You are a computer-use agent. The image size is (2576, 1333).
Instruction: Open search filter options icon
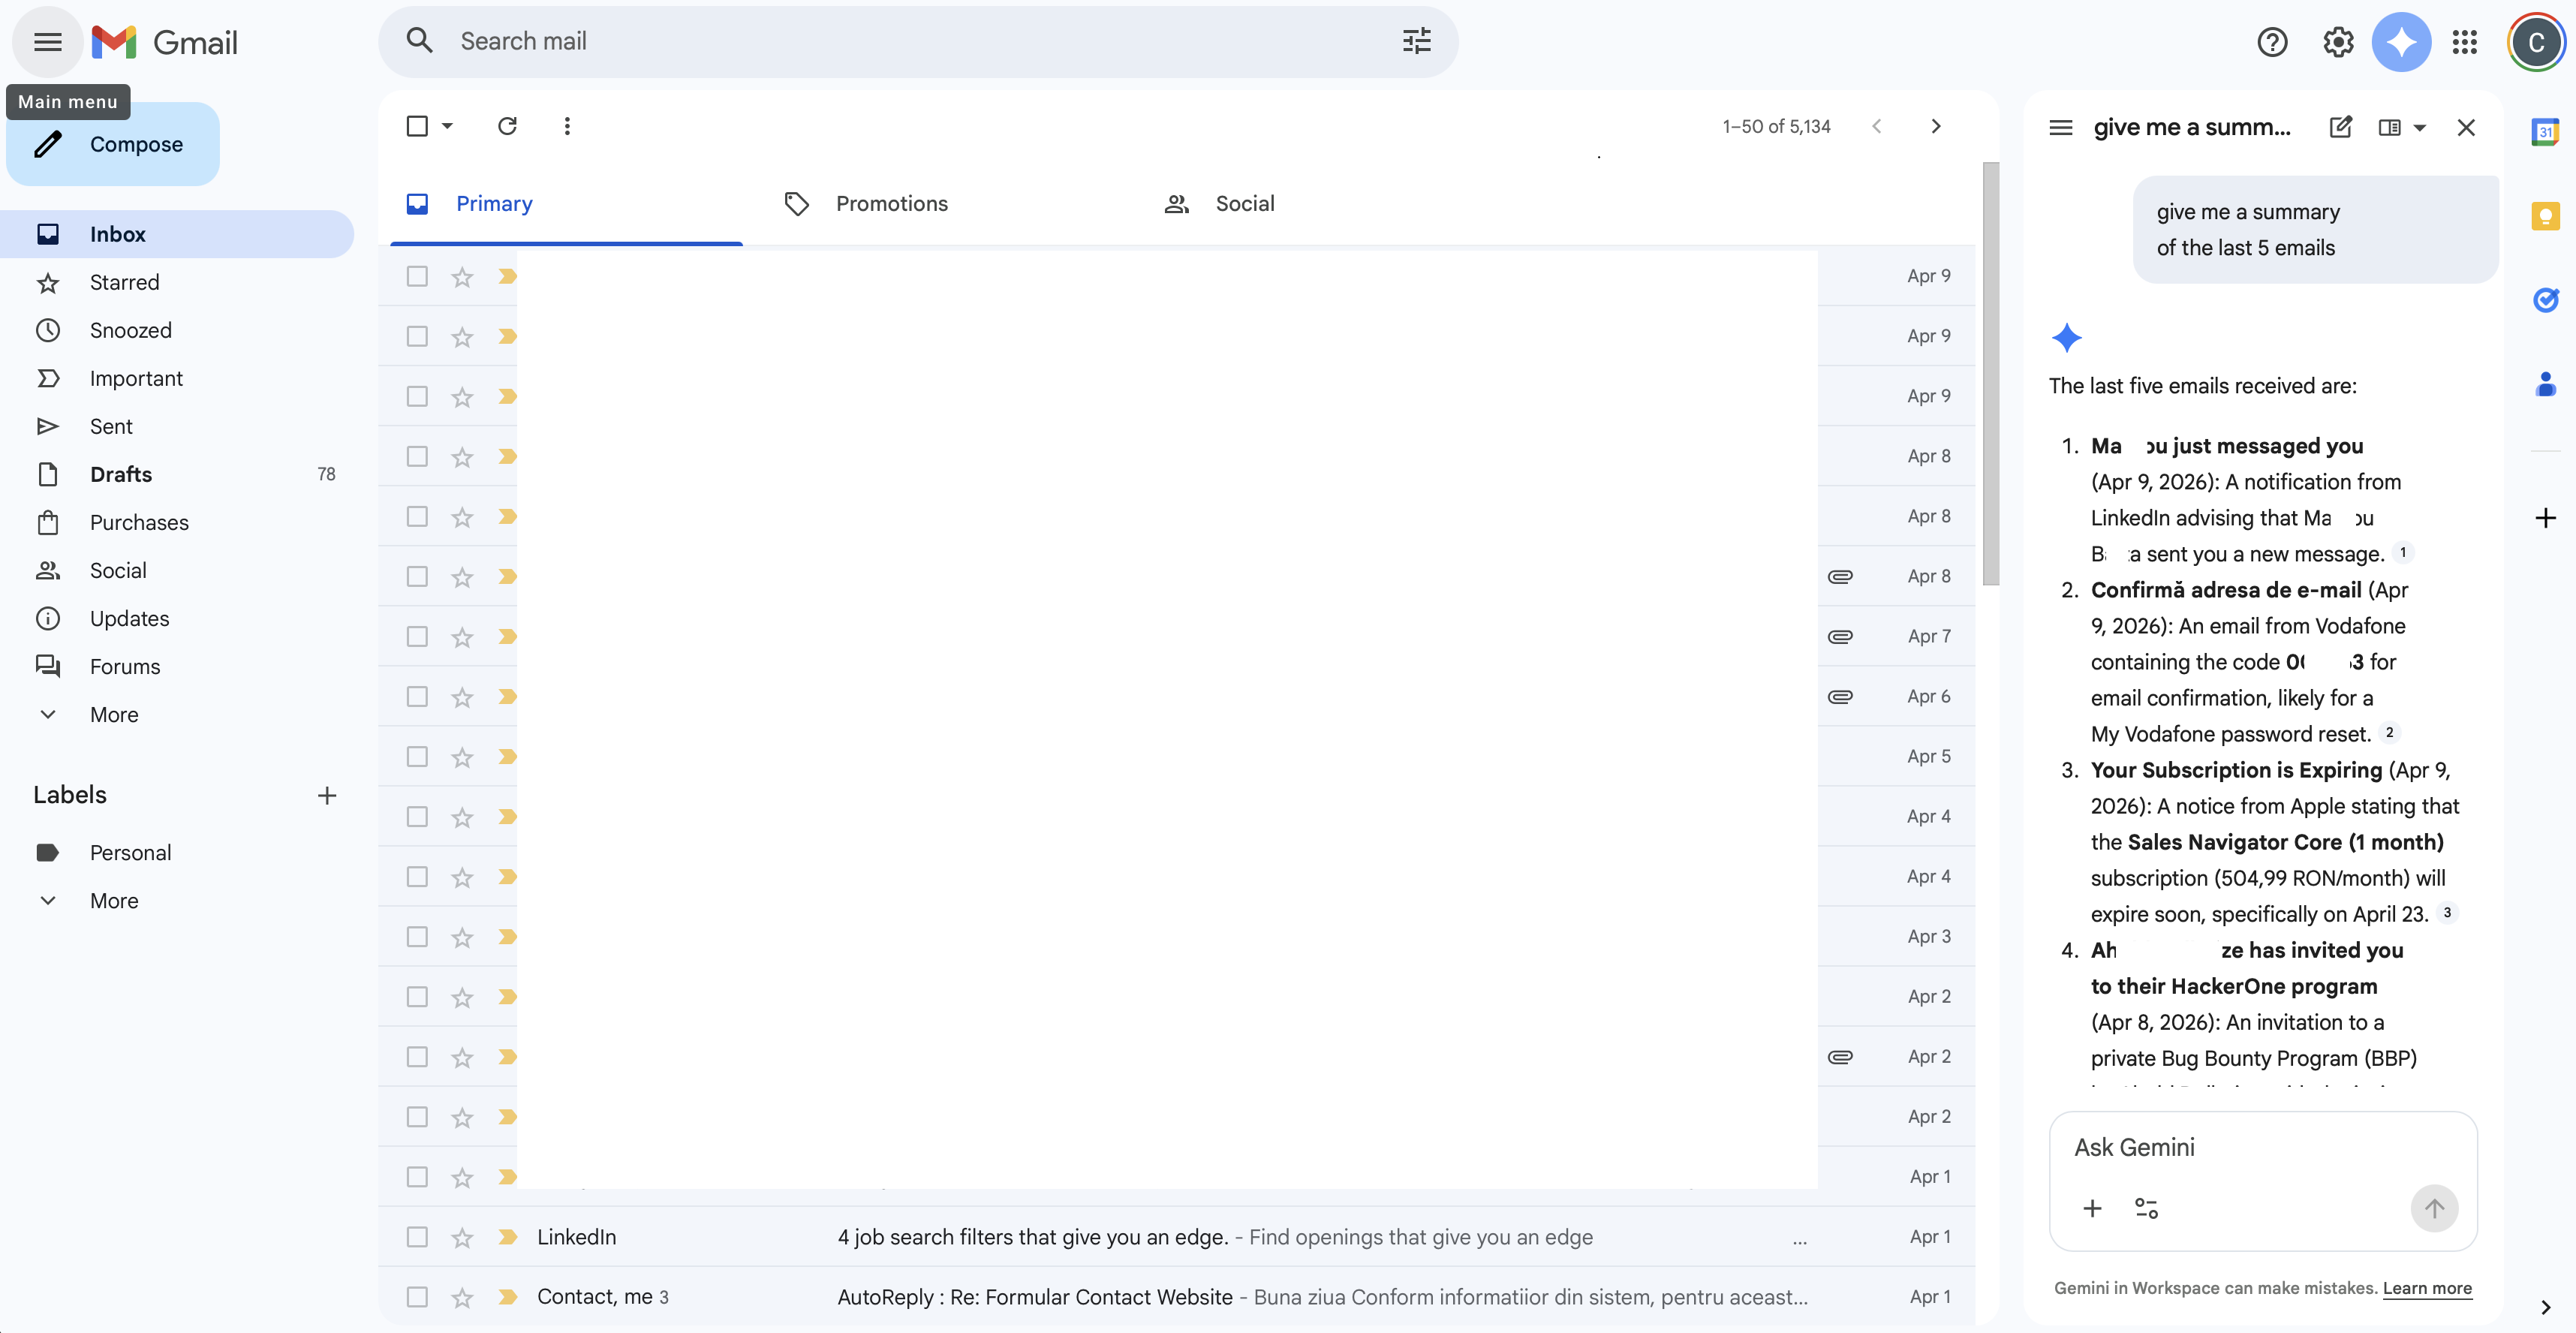[x=1416, y=41]
